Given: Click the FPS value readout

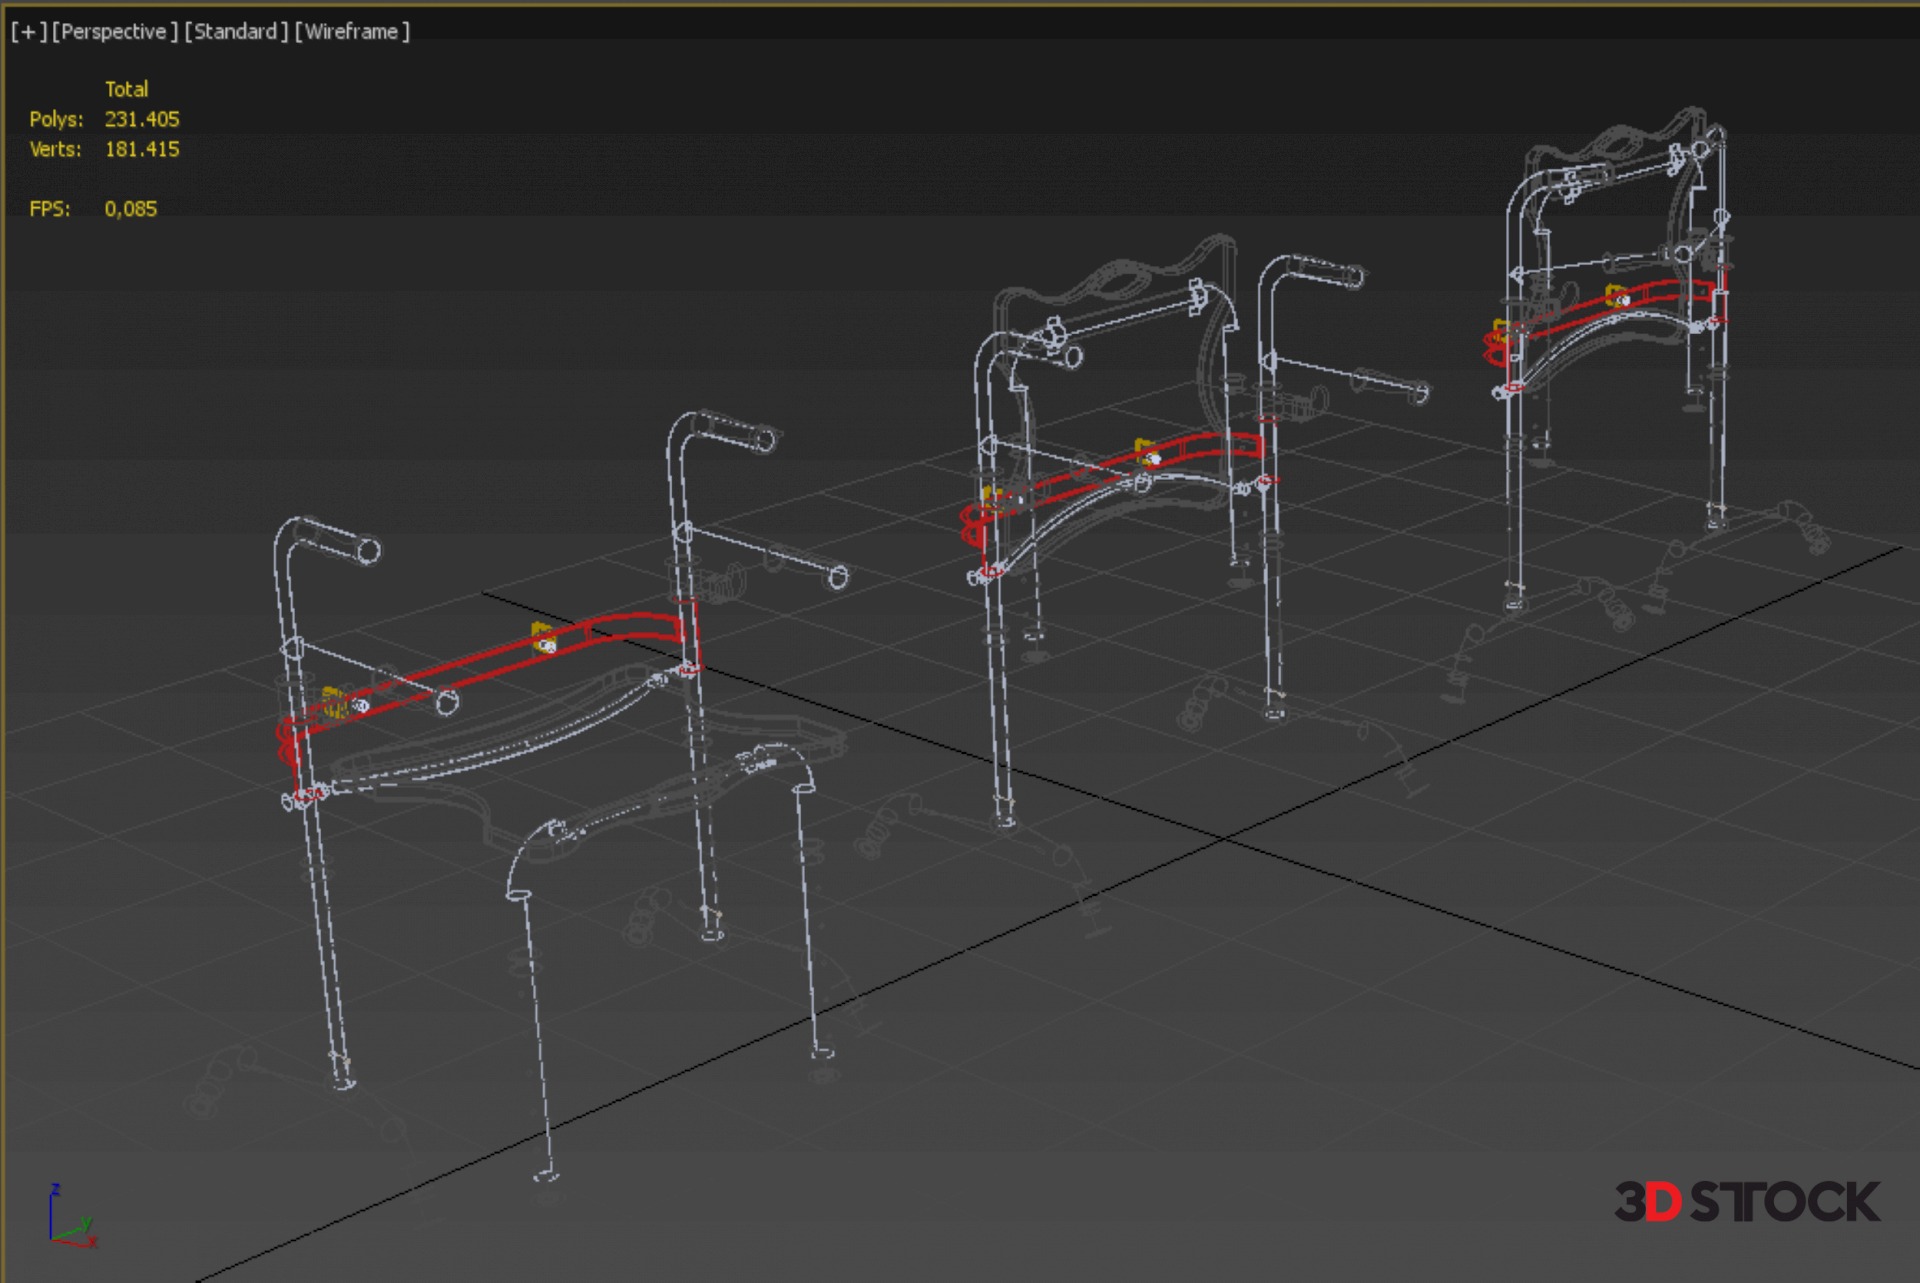Looking at the screenshot, I should (130, 209).
